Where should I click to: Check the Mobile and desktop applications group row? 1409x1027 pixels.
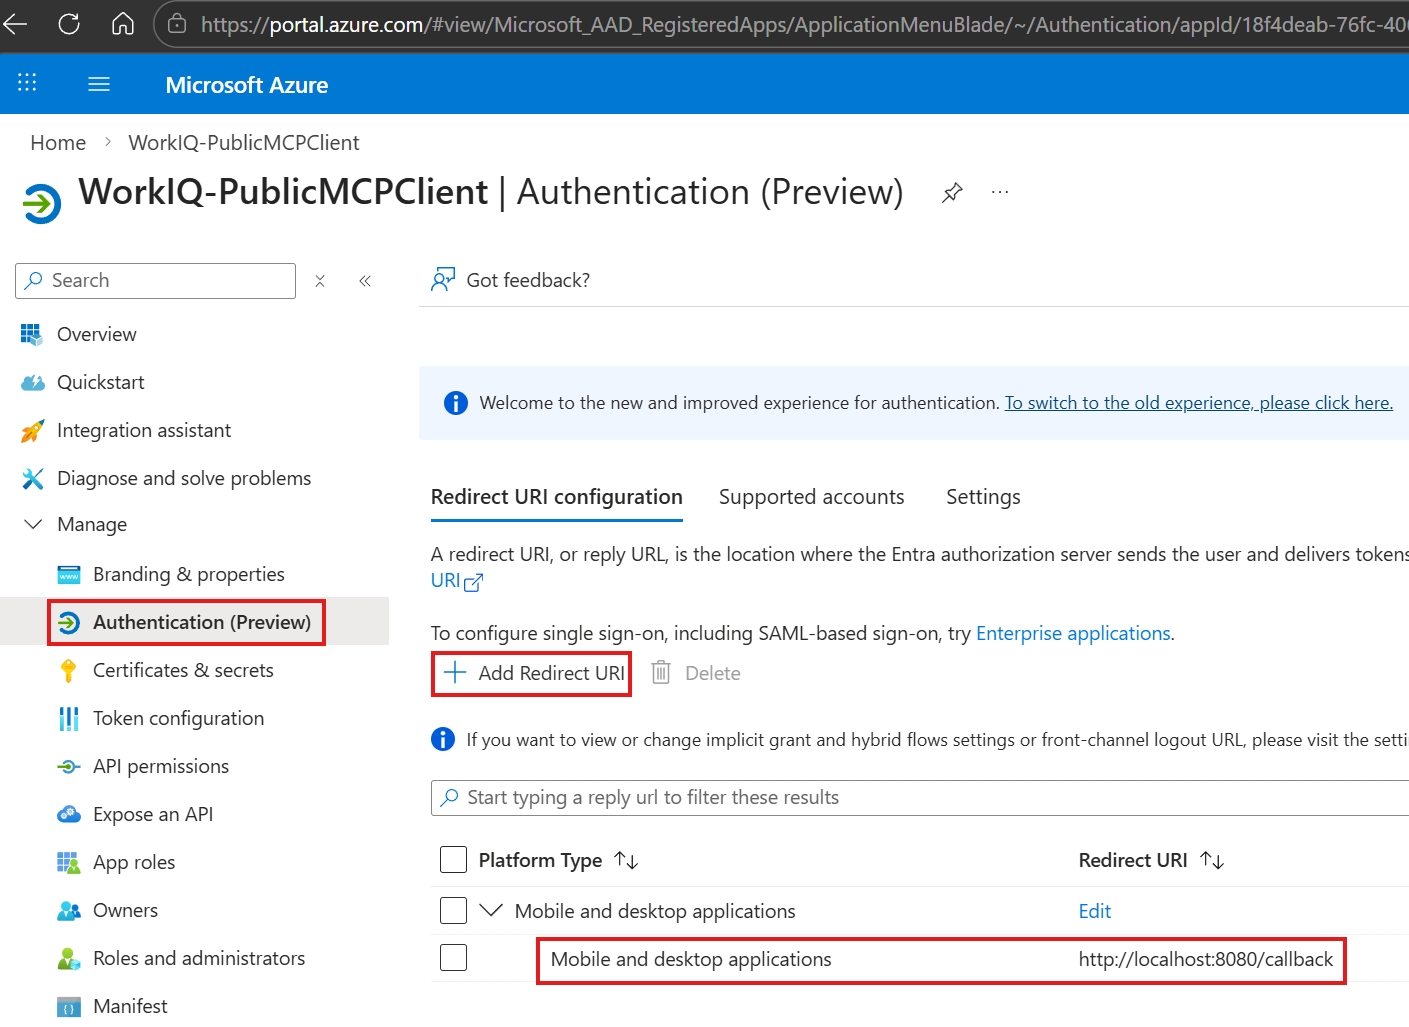453,910
